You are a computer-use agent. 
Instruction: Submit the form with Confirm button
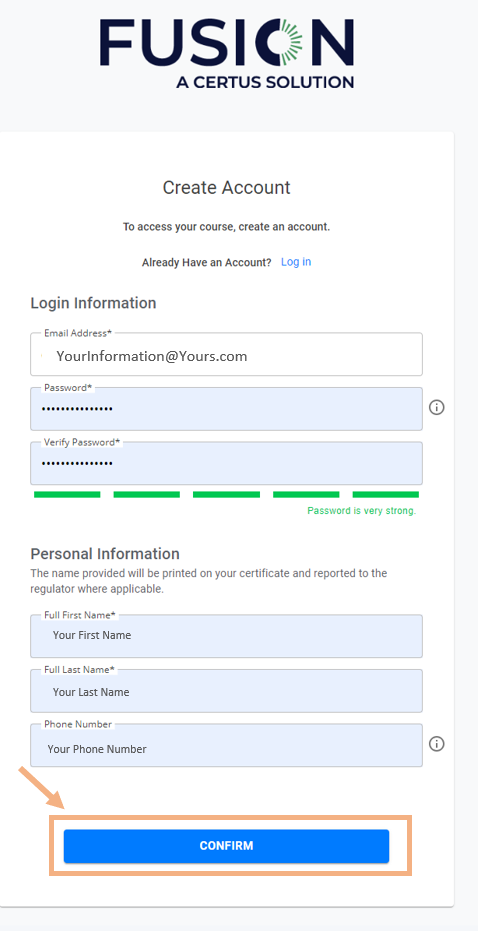click(226, 846)
